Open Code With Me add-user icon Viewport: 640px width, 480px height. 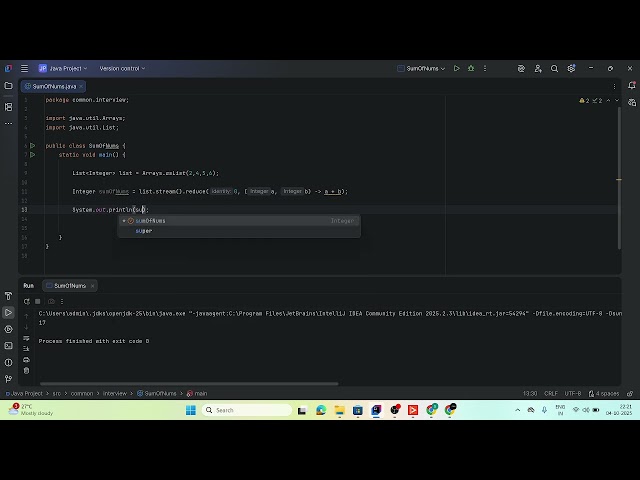click(538, 69)
